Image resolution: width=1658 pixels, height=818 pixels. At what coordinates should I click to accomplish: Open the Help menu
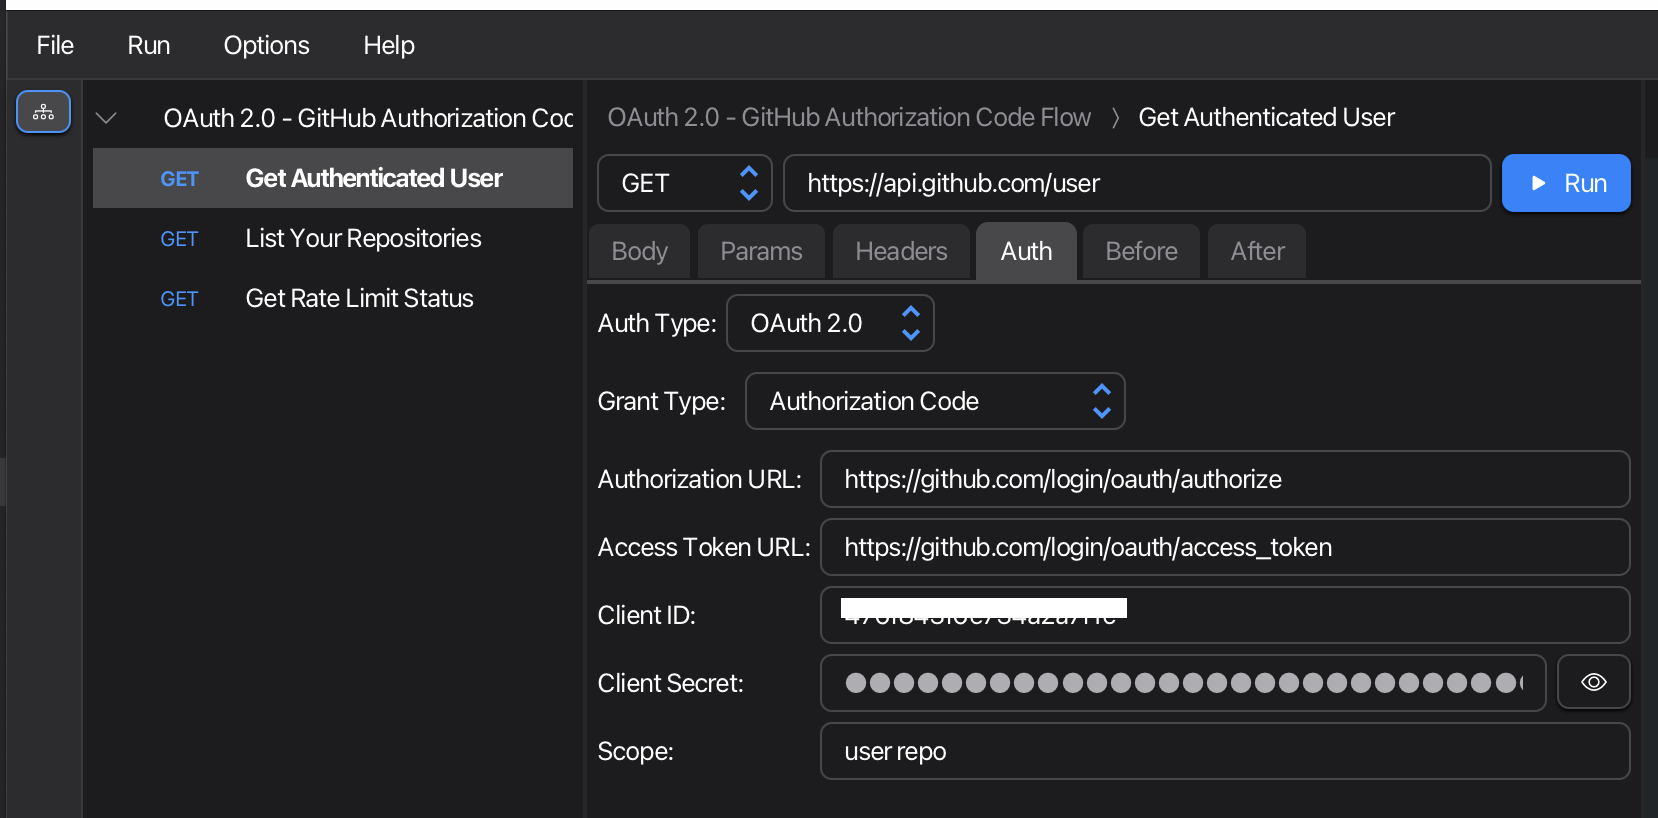click(389, 45)
